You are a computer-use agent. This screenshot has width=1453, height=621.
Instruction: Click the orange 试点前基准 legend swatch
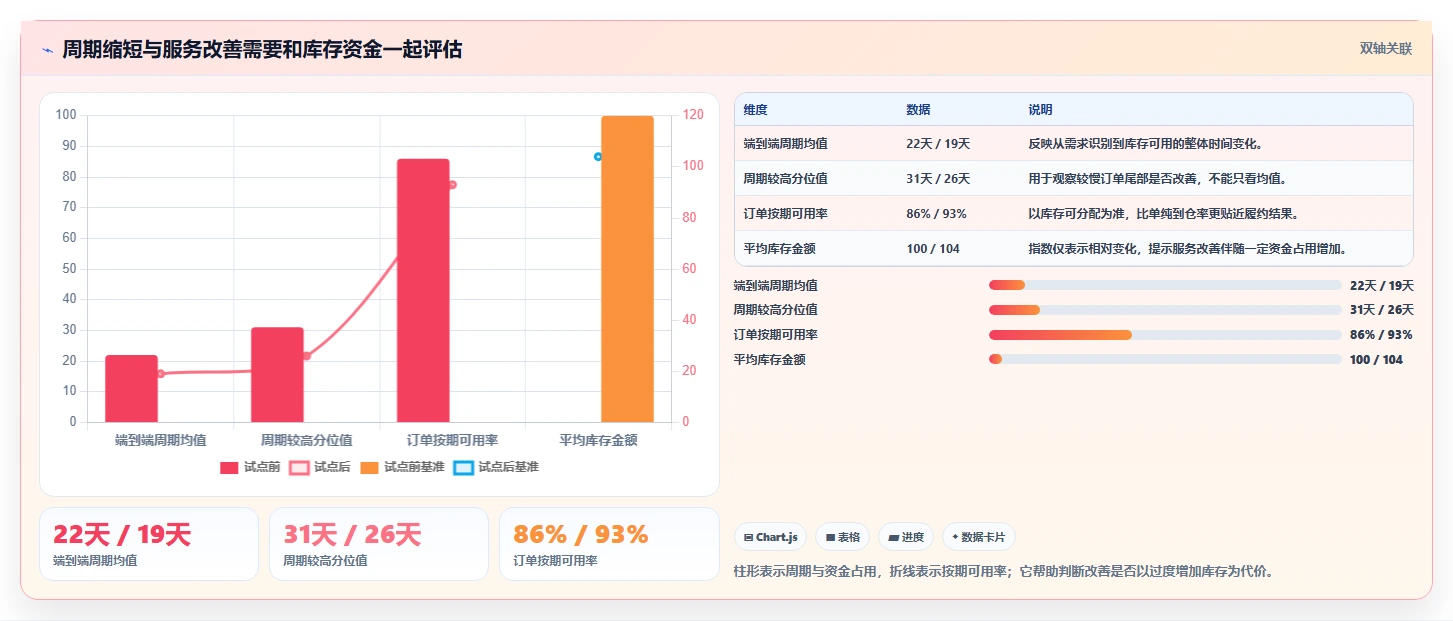(370, 467)
